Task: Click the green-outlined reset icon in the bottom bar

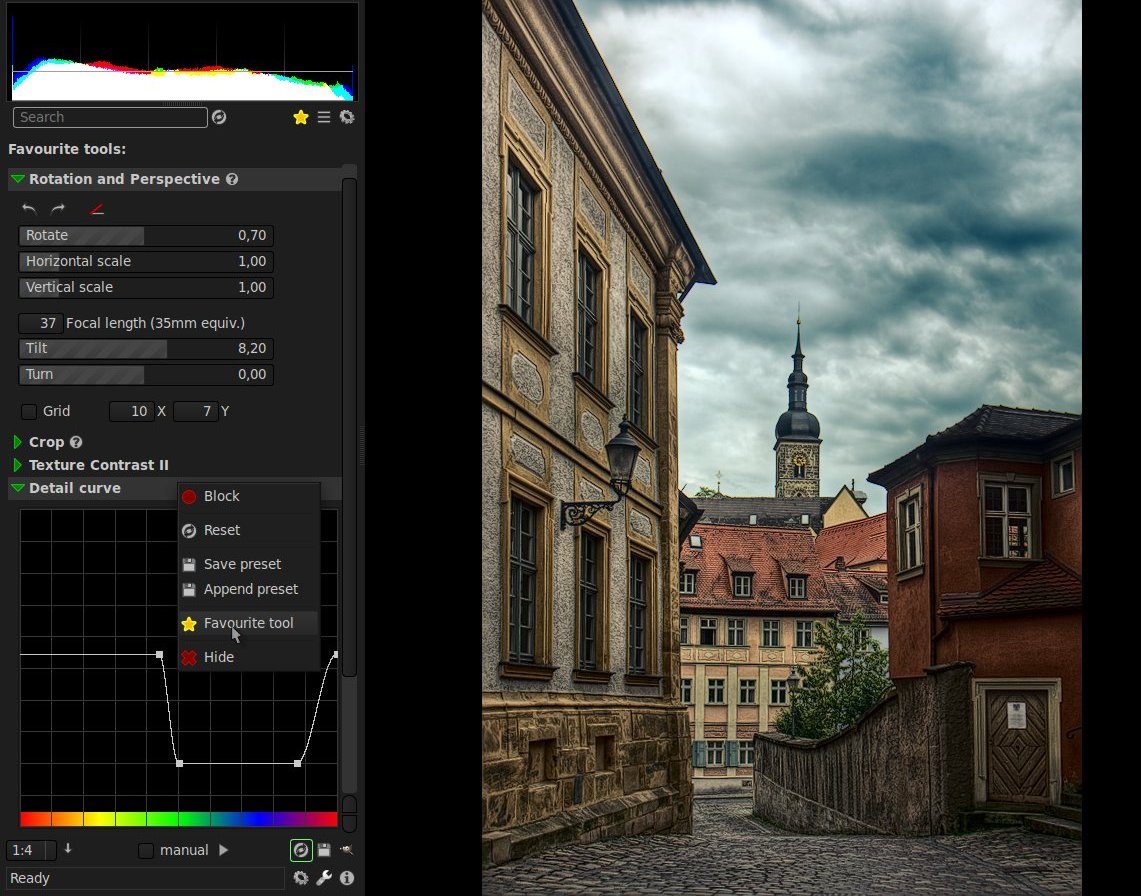Action: tap(301, 849)
